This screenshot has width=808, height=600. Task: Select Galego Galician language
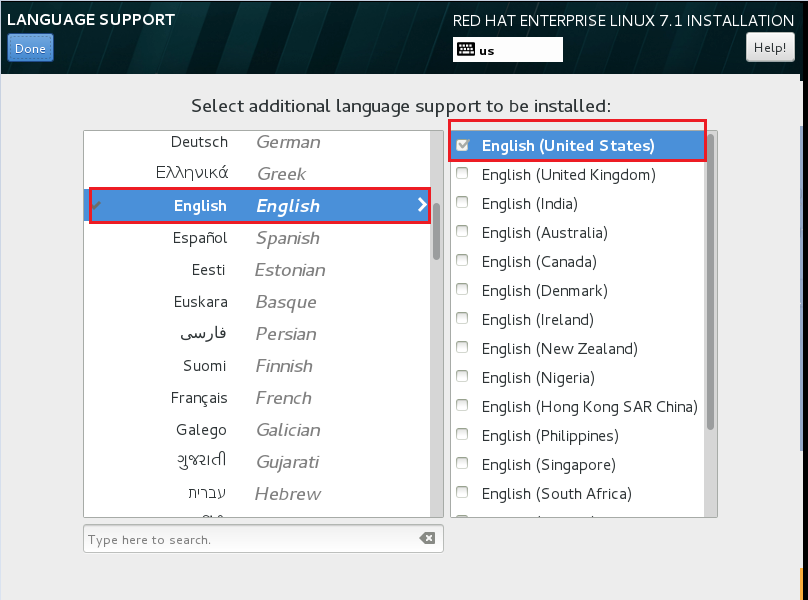tap(257, 429)
